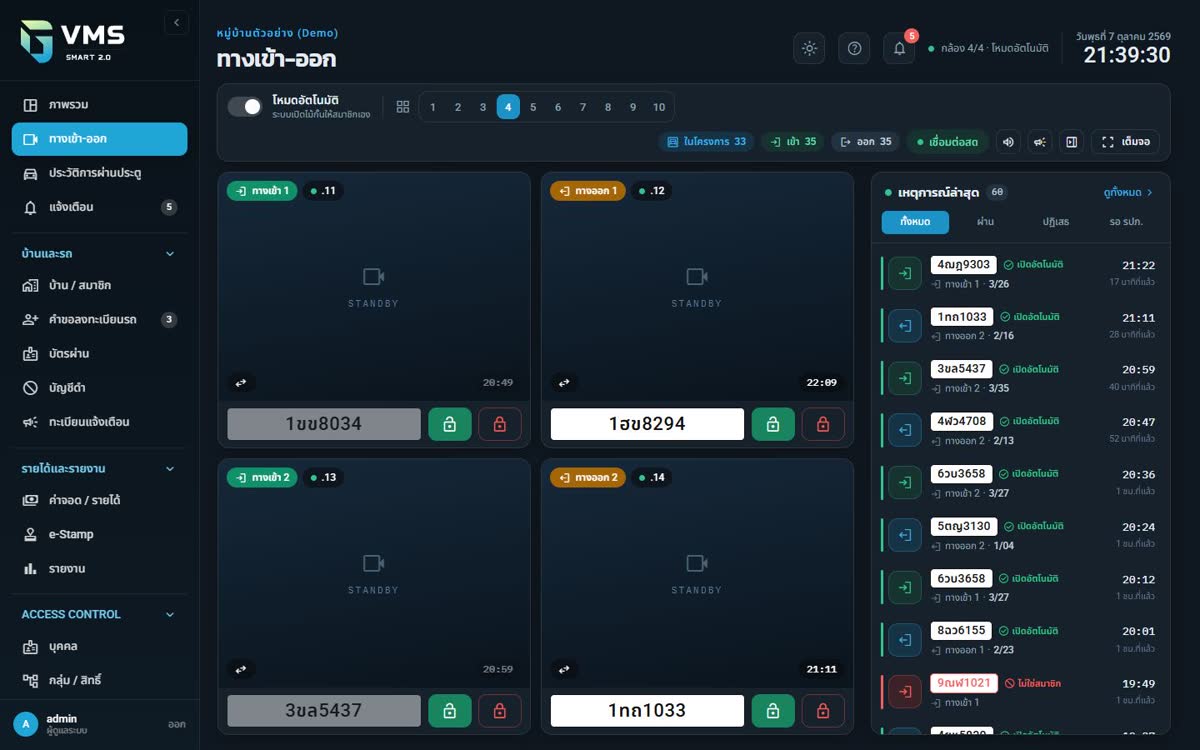
Task: Collapse the sidebar with the chevron button
Action: pos(176,22)
